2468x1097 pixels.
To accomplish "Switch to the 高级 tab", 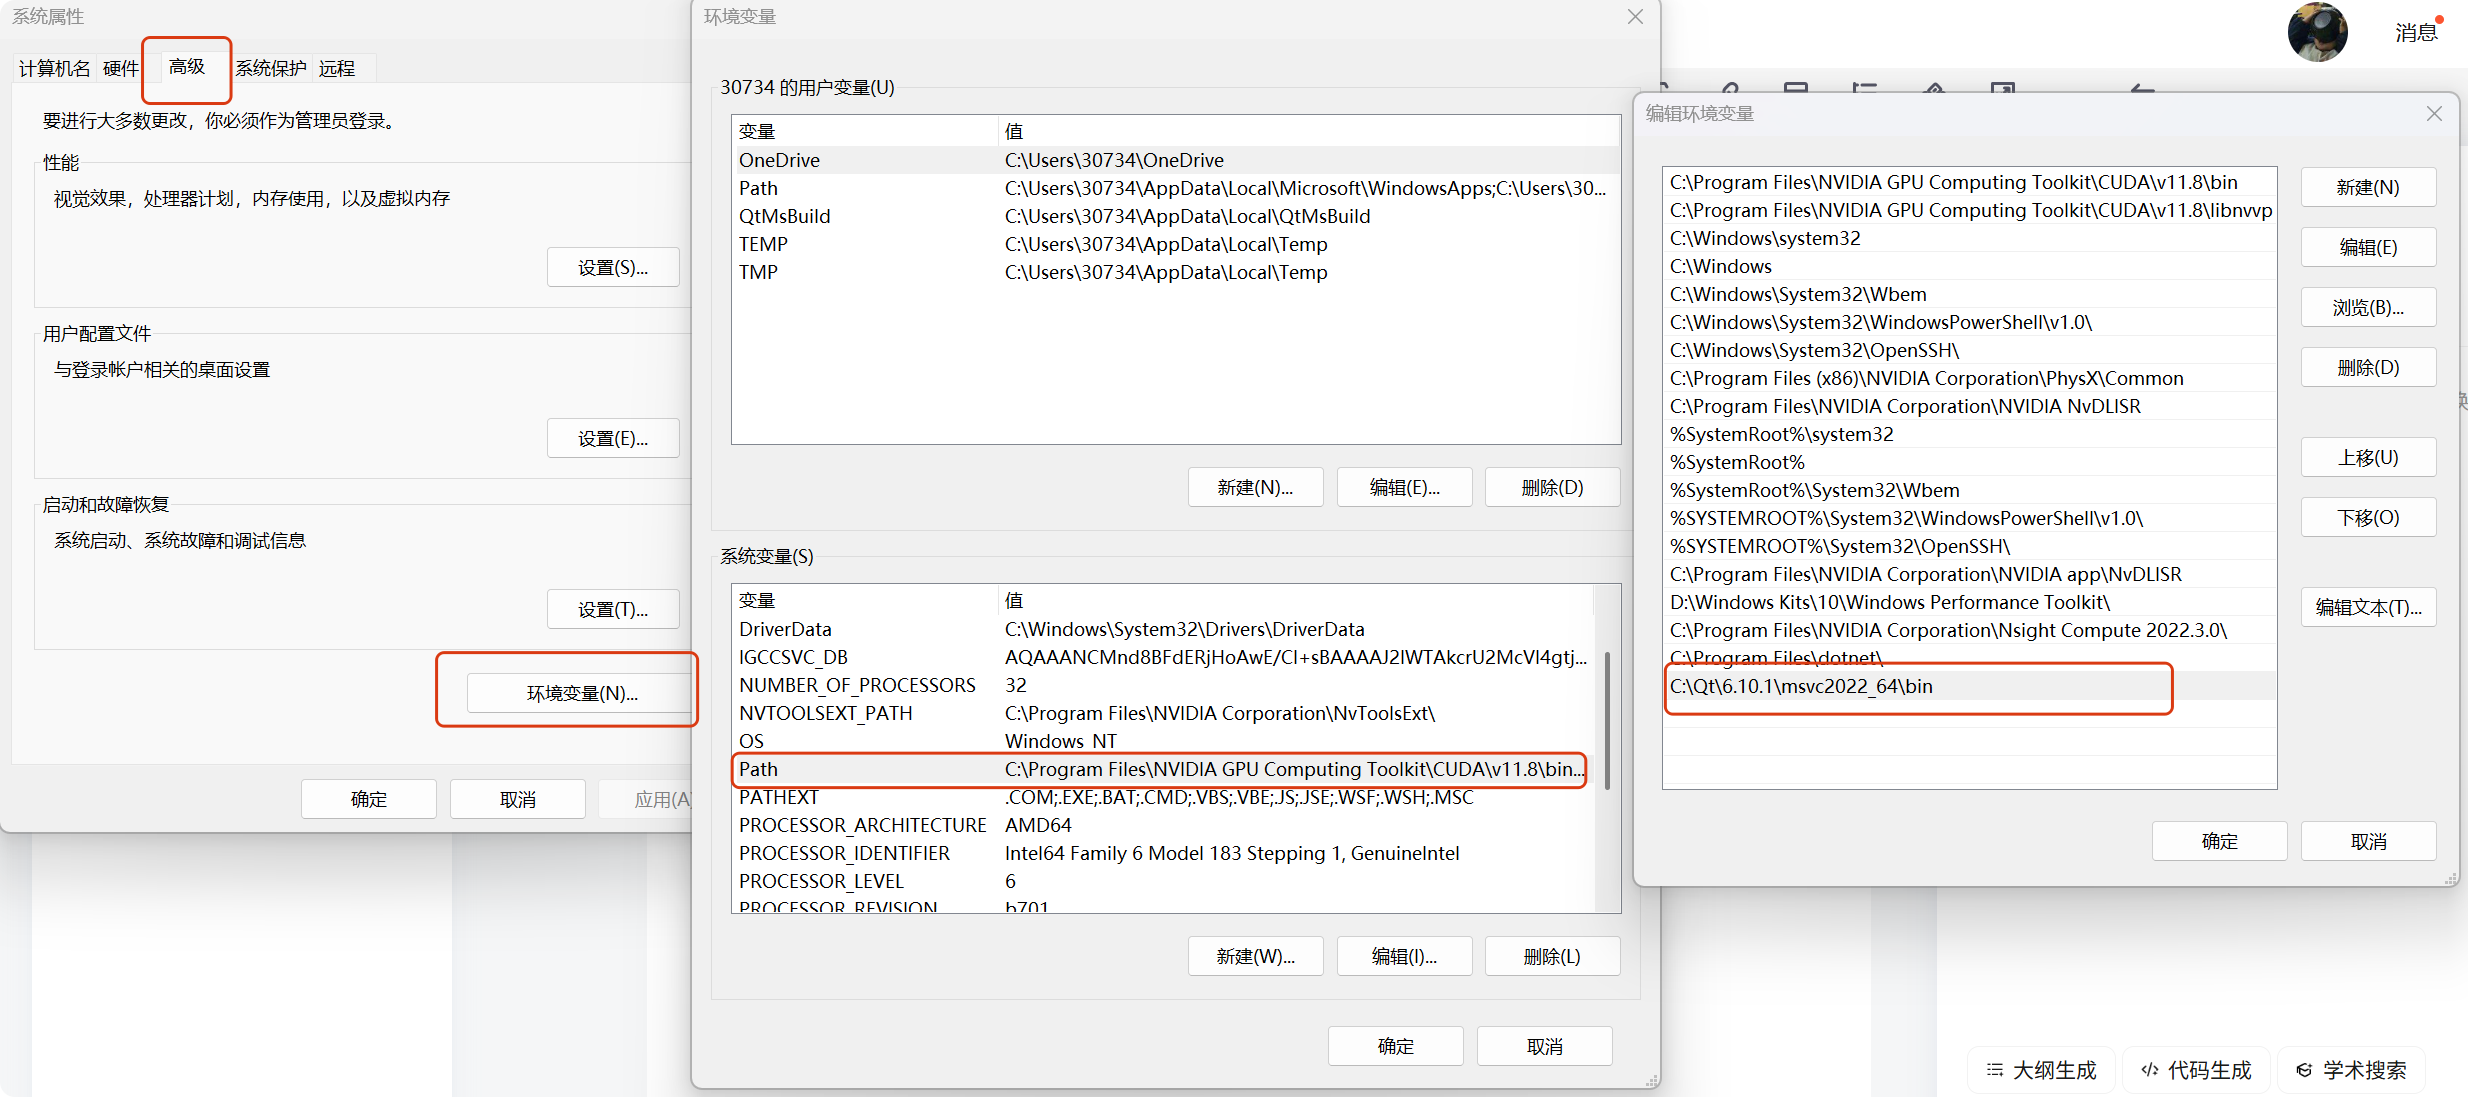I will [187, 67].
